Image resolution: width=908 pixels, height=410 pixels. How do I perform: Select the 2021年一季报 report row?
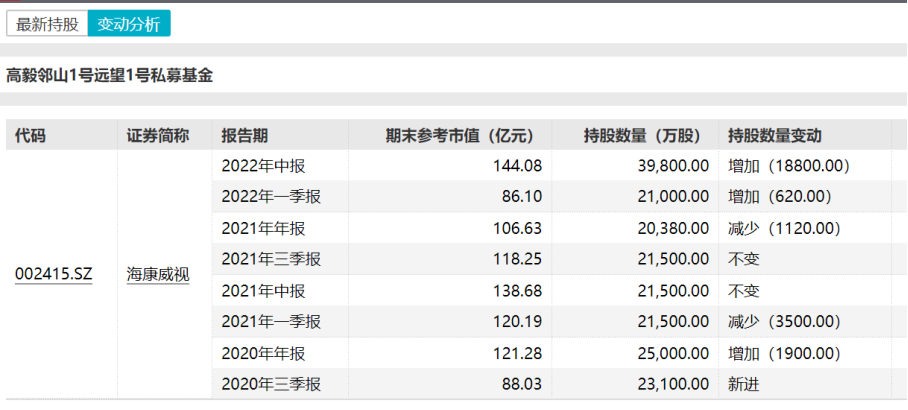click(x=271, y=322)
